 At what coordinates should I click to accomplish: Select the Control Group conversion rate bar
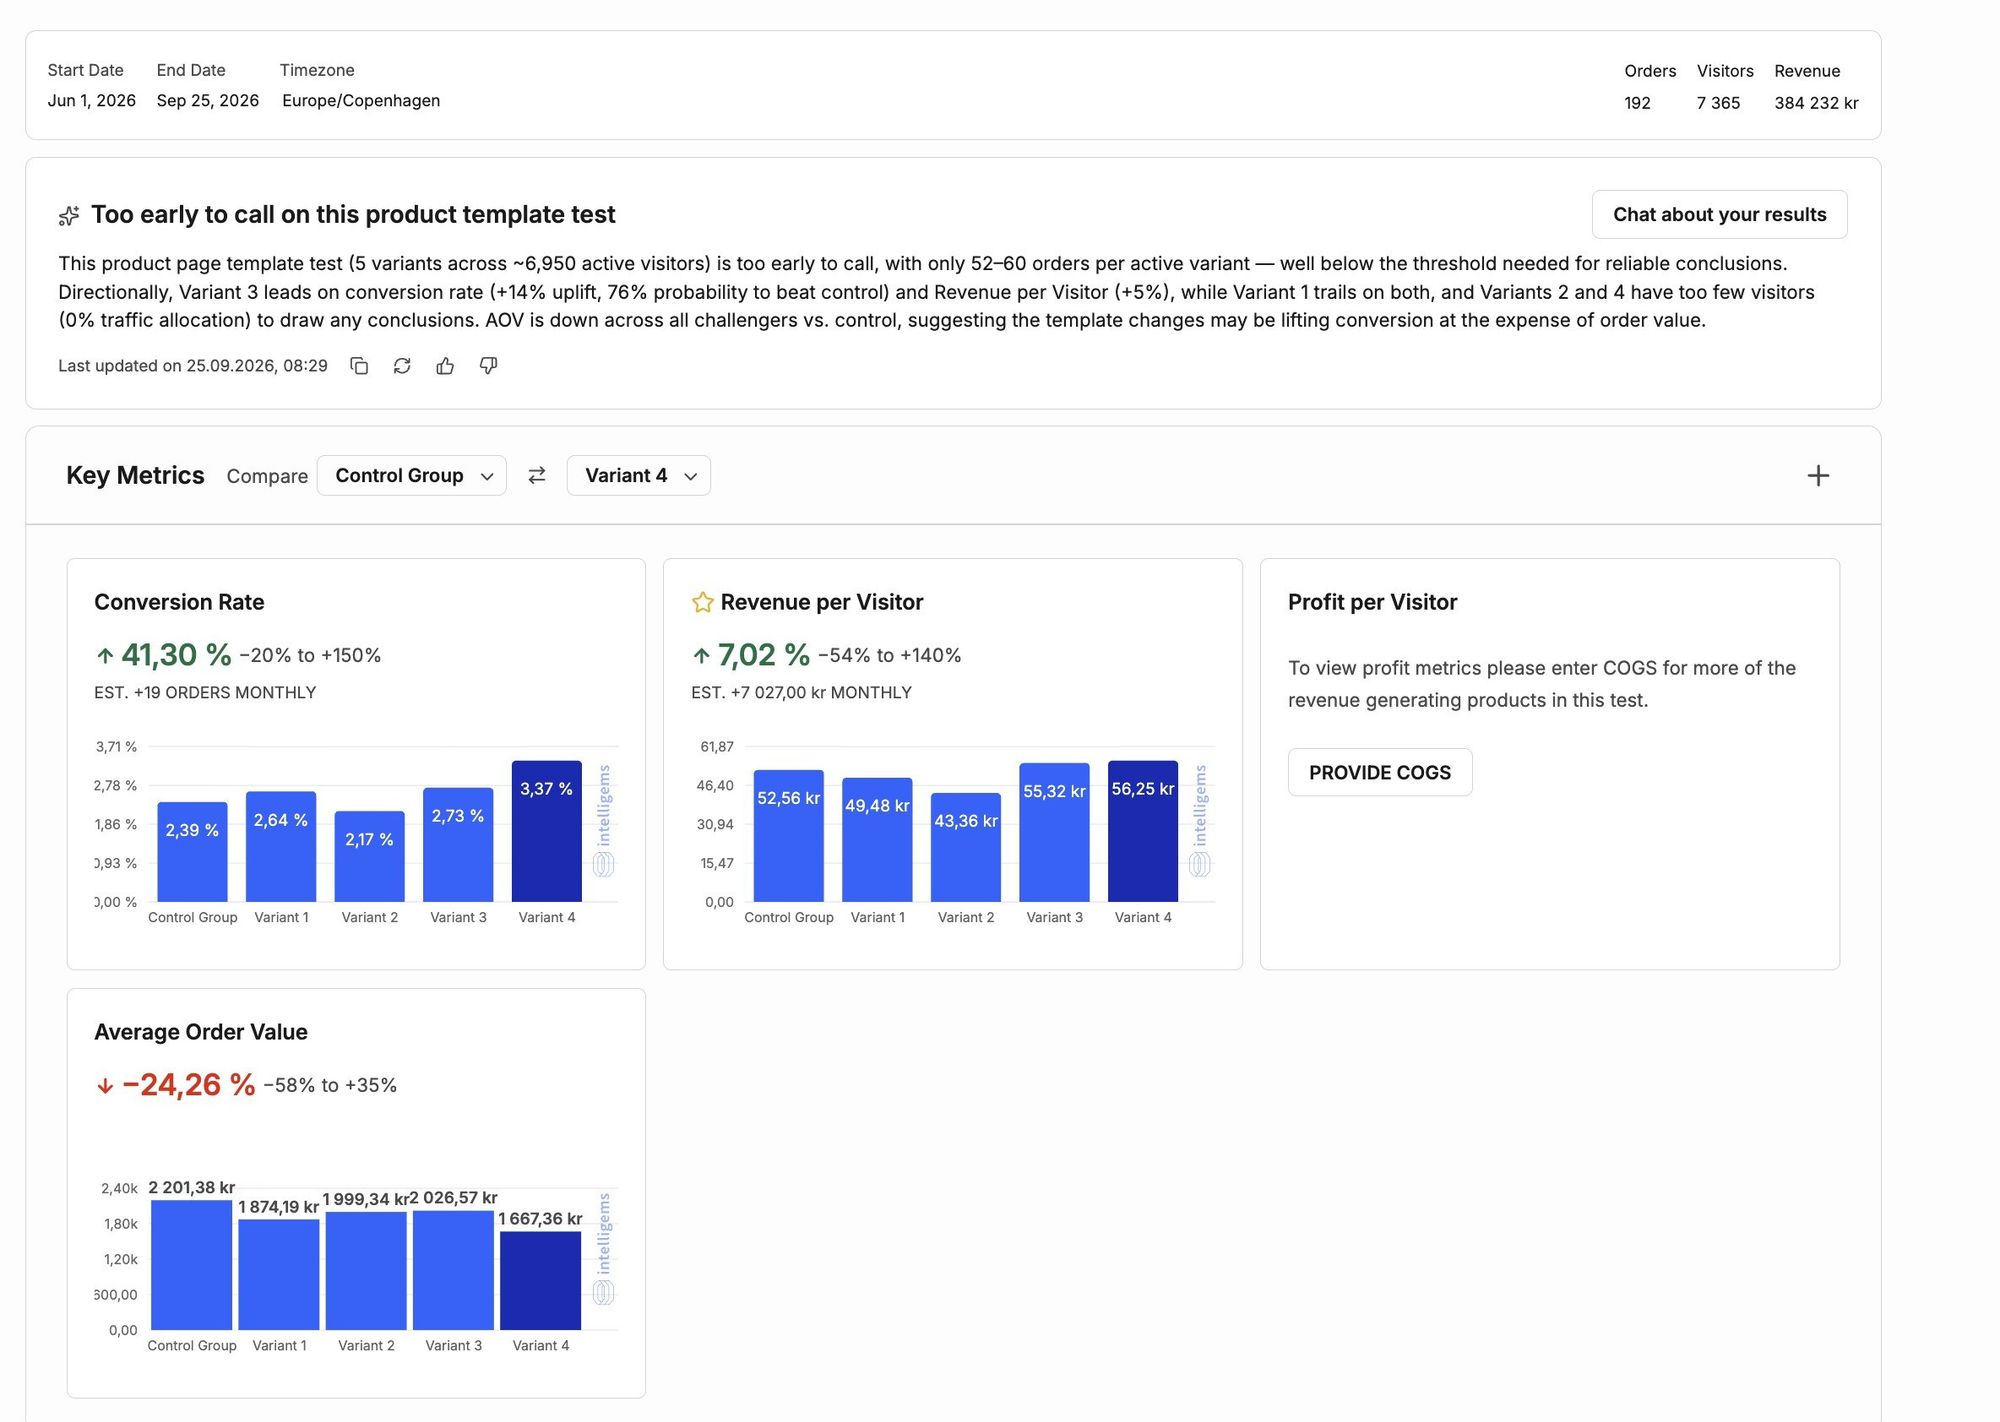(x=192, y=852)
